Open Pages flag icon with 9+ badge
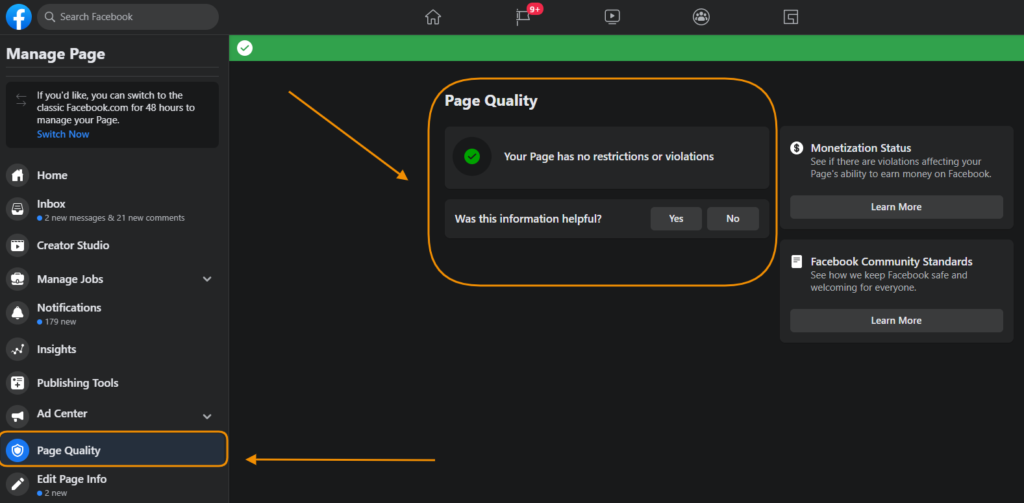The width and height of the screenshot is (1024, 503). point(523,17)
